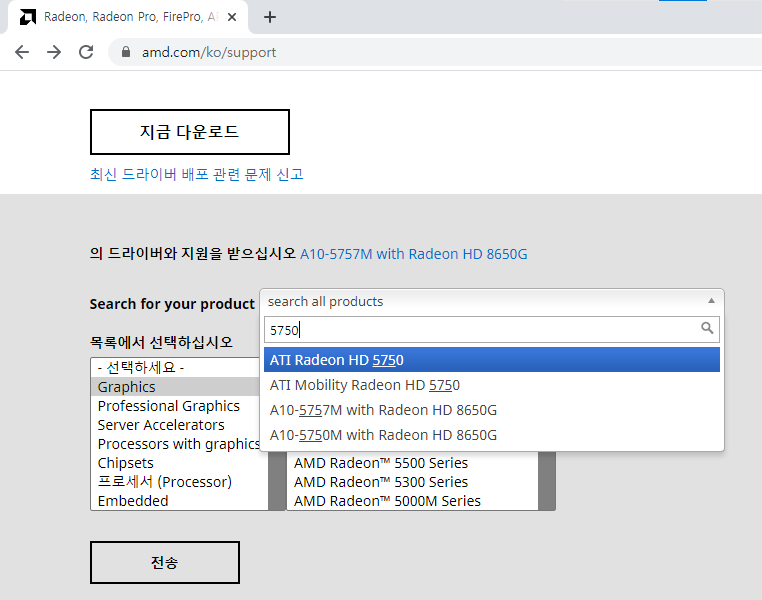Image resolution: width=762 pixels, height=600 pixels.
Task: Select Server Accelerators category
Action: [175, 425]
